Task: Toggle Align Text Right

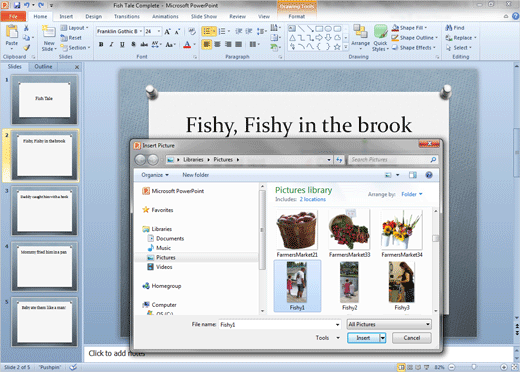Action: (x=228, y=44)
